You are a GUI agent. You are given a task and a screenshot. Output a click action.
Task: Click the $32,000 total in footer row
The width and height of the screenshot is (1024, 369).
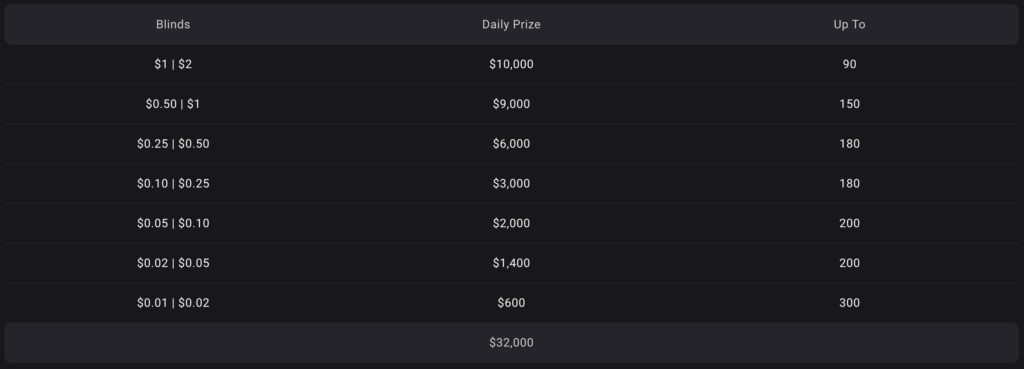coord(511,343)
